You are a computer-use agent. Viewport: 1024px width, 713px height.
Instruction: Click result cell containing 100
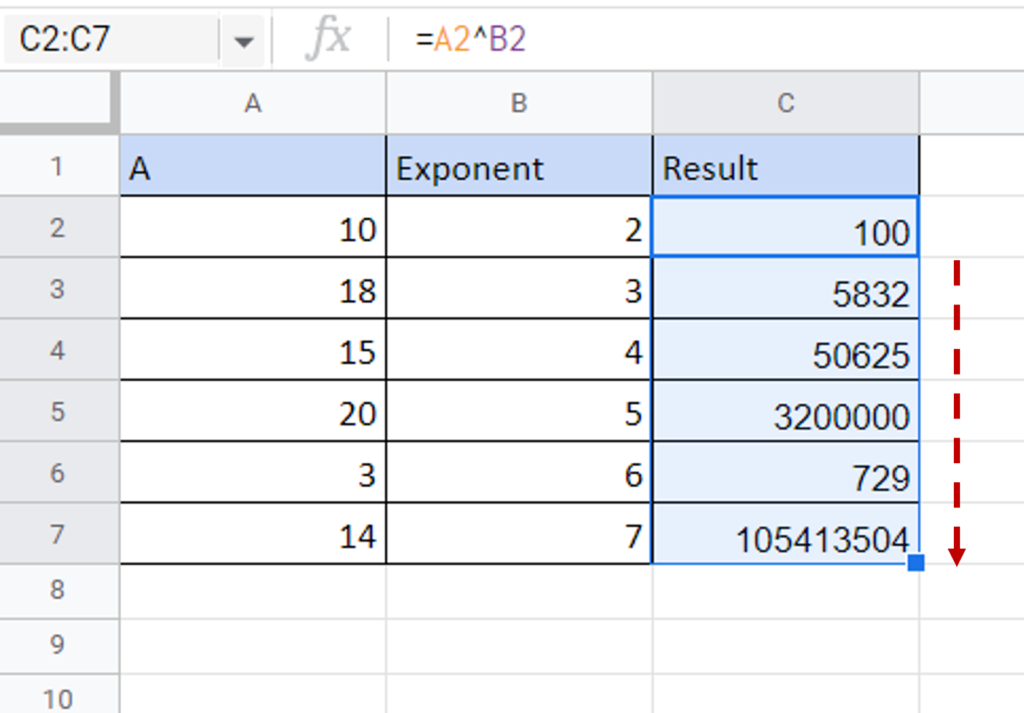tap(786, 227)
